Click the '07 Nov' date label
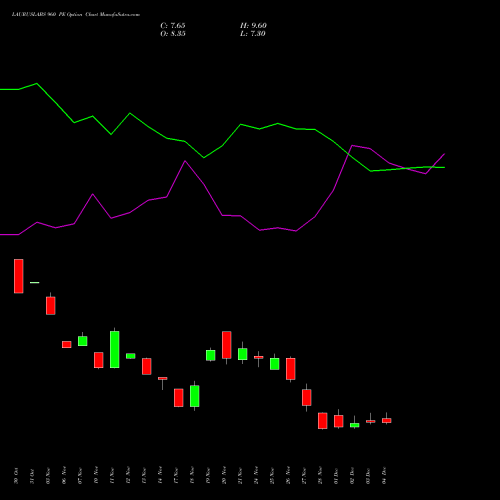This screenshot has width=500, height=500. coord(80,476)
